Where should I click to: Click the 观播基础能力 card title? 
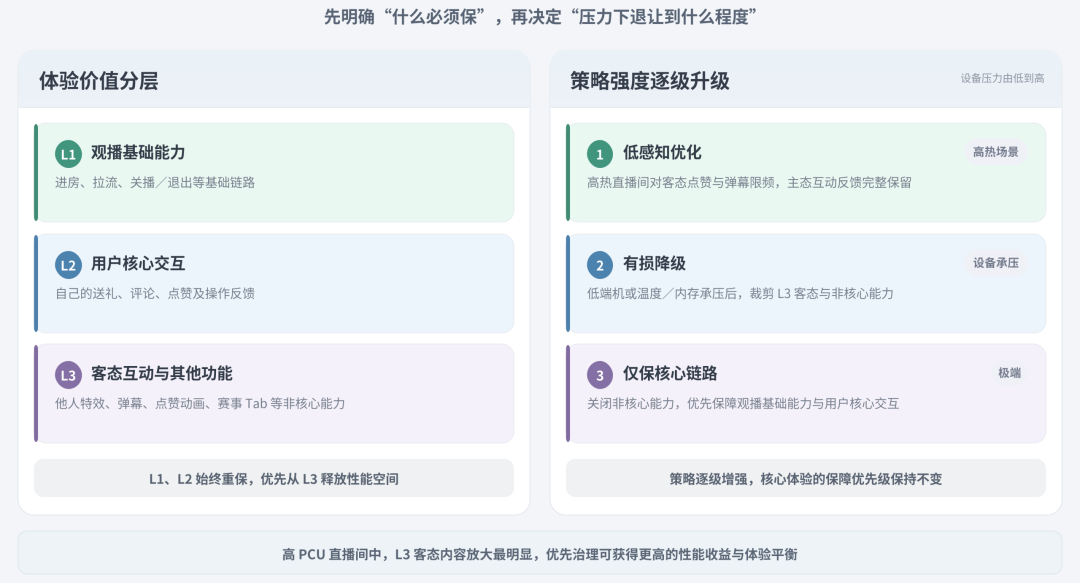tap(138, 152)
